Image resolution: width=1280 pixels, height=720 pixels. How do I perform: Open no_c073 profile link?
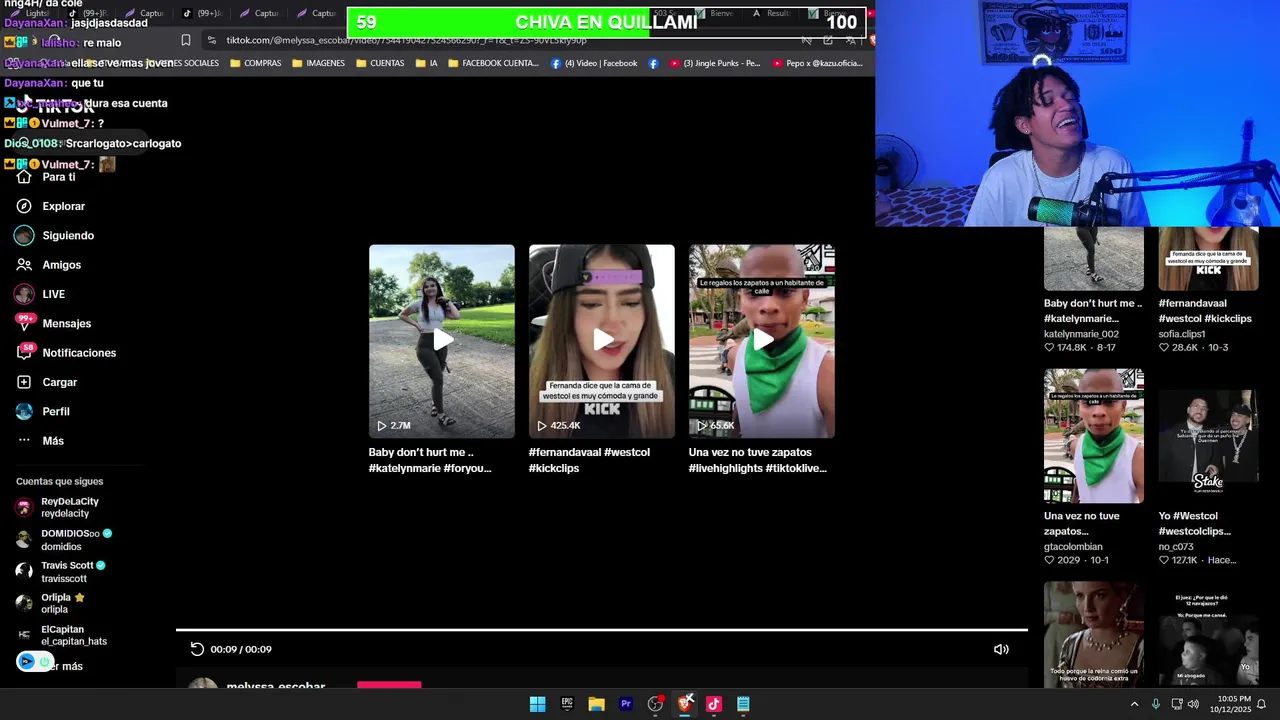[1176, 547]
